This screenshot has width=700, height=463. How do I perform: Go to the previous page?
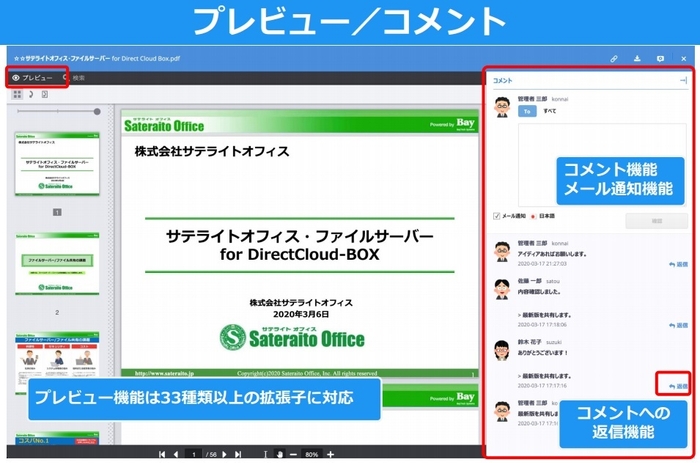175,454
